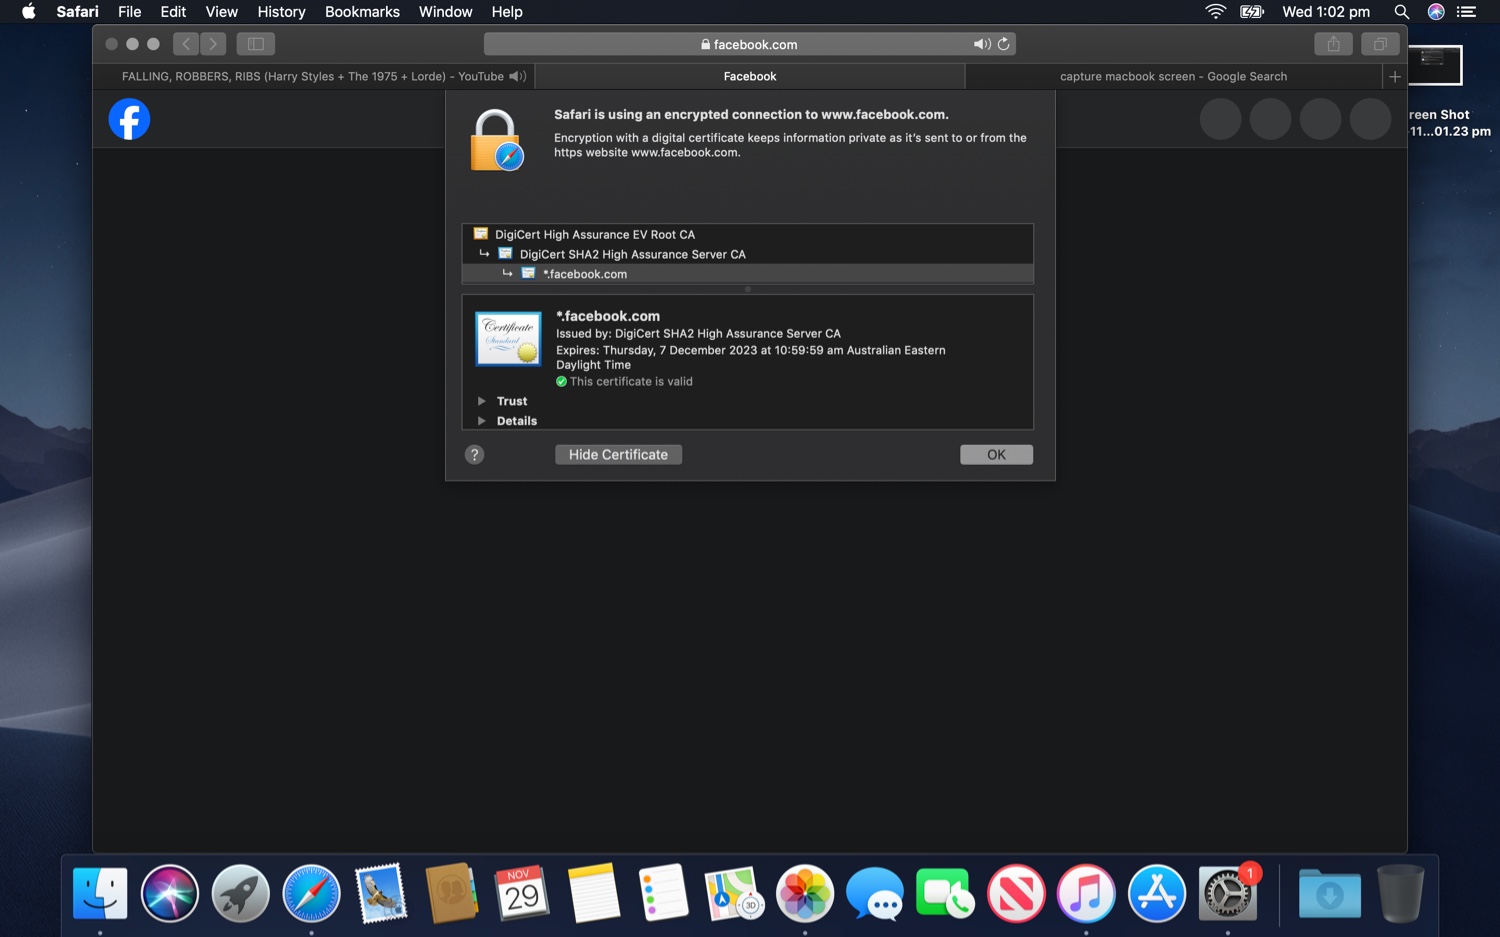
Task: Open Contacts in the Dock
Action: coord(452,893)
